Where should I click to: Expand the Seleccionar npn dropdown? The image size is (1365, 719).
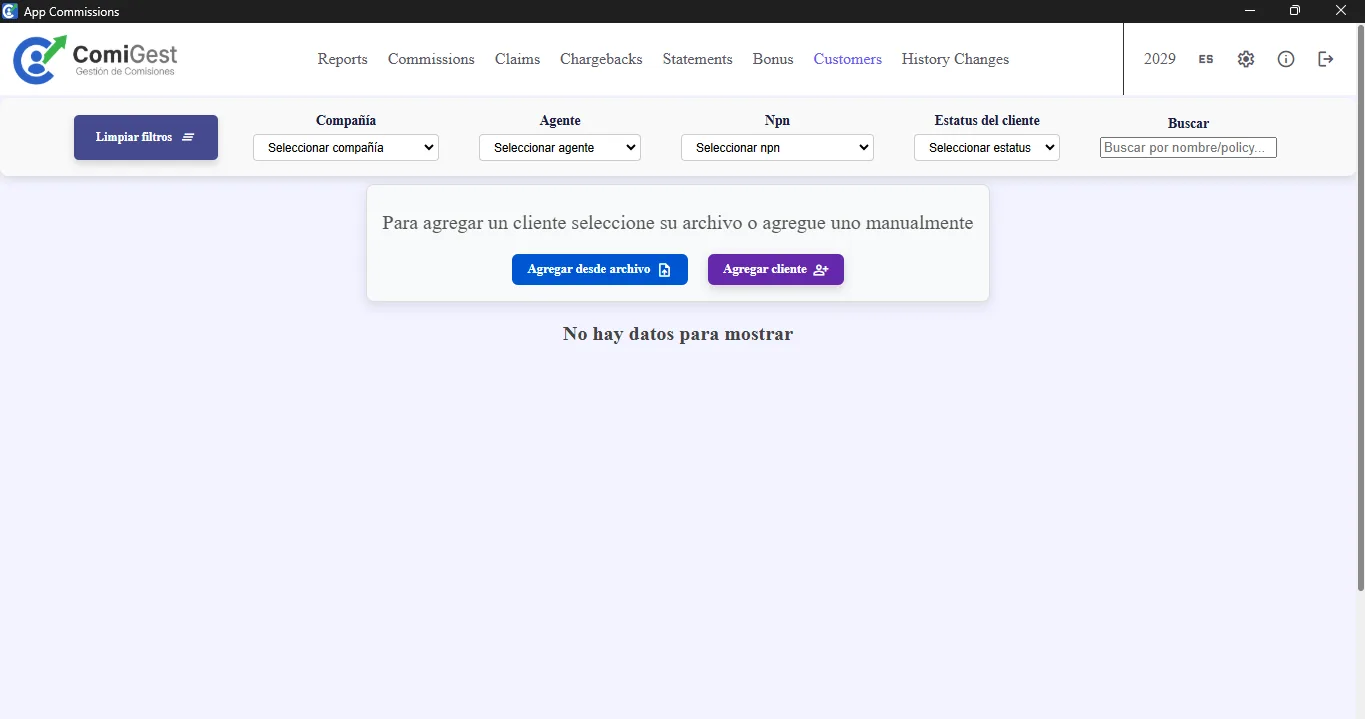pos(777,147)
